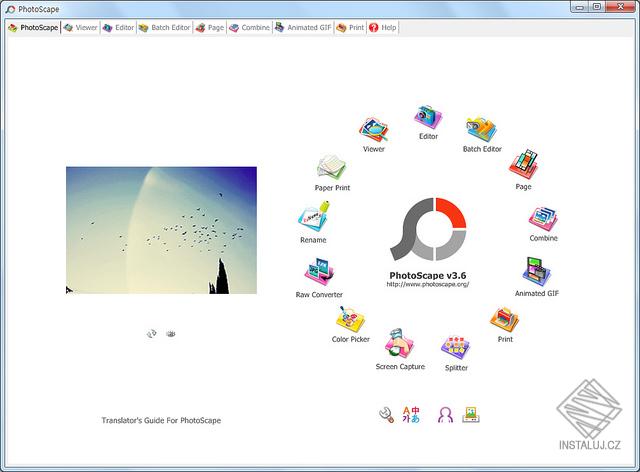Screen dimensions: 640x472
Task: Select the Combine tab
Action: tap(249, 28)
